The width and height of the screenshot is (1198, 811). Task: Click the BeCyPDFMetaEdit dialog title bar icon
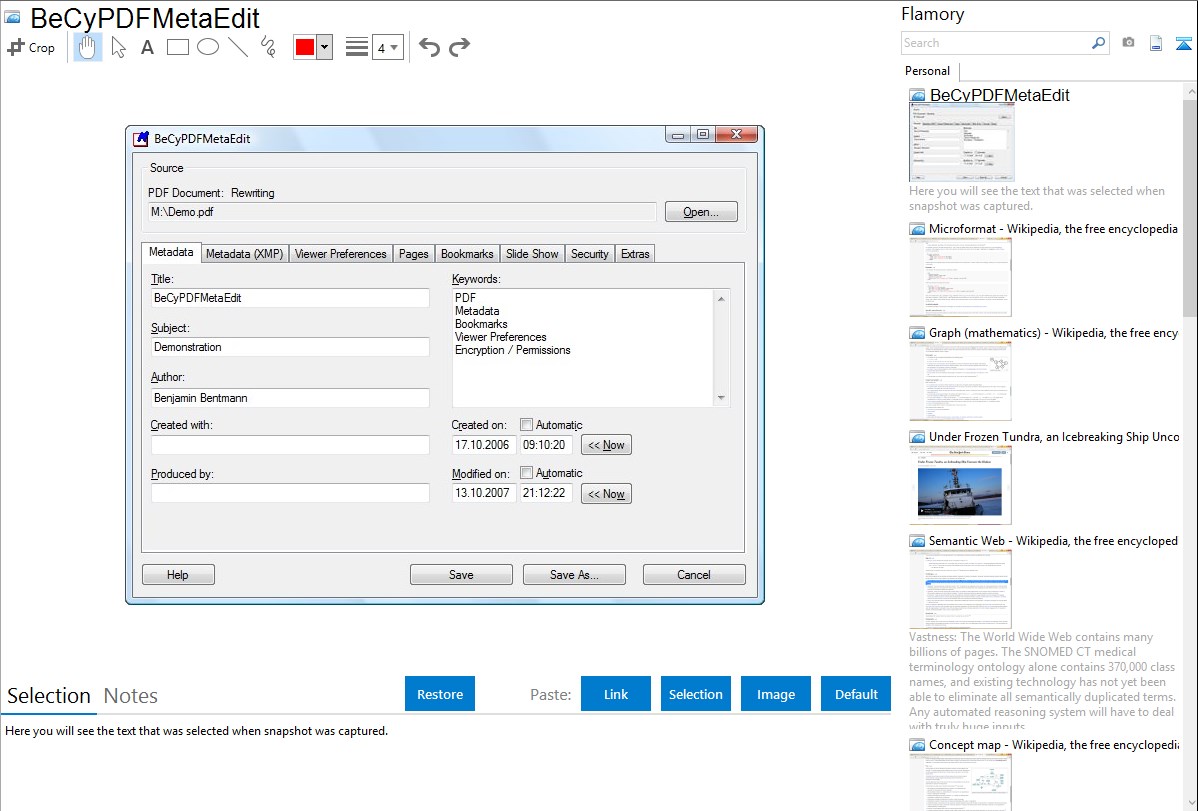coord(141,138)
